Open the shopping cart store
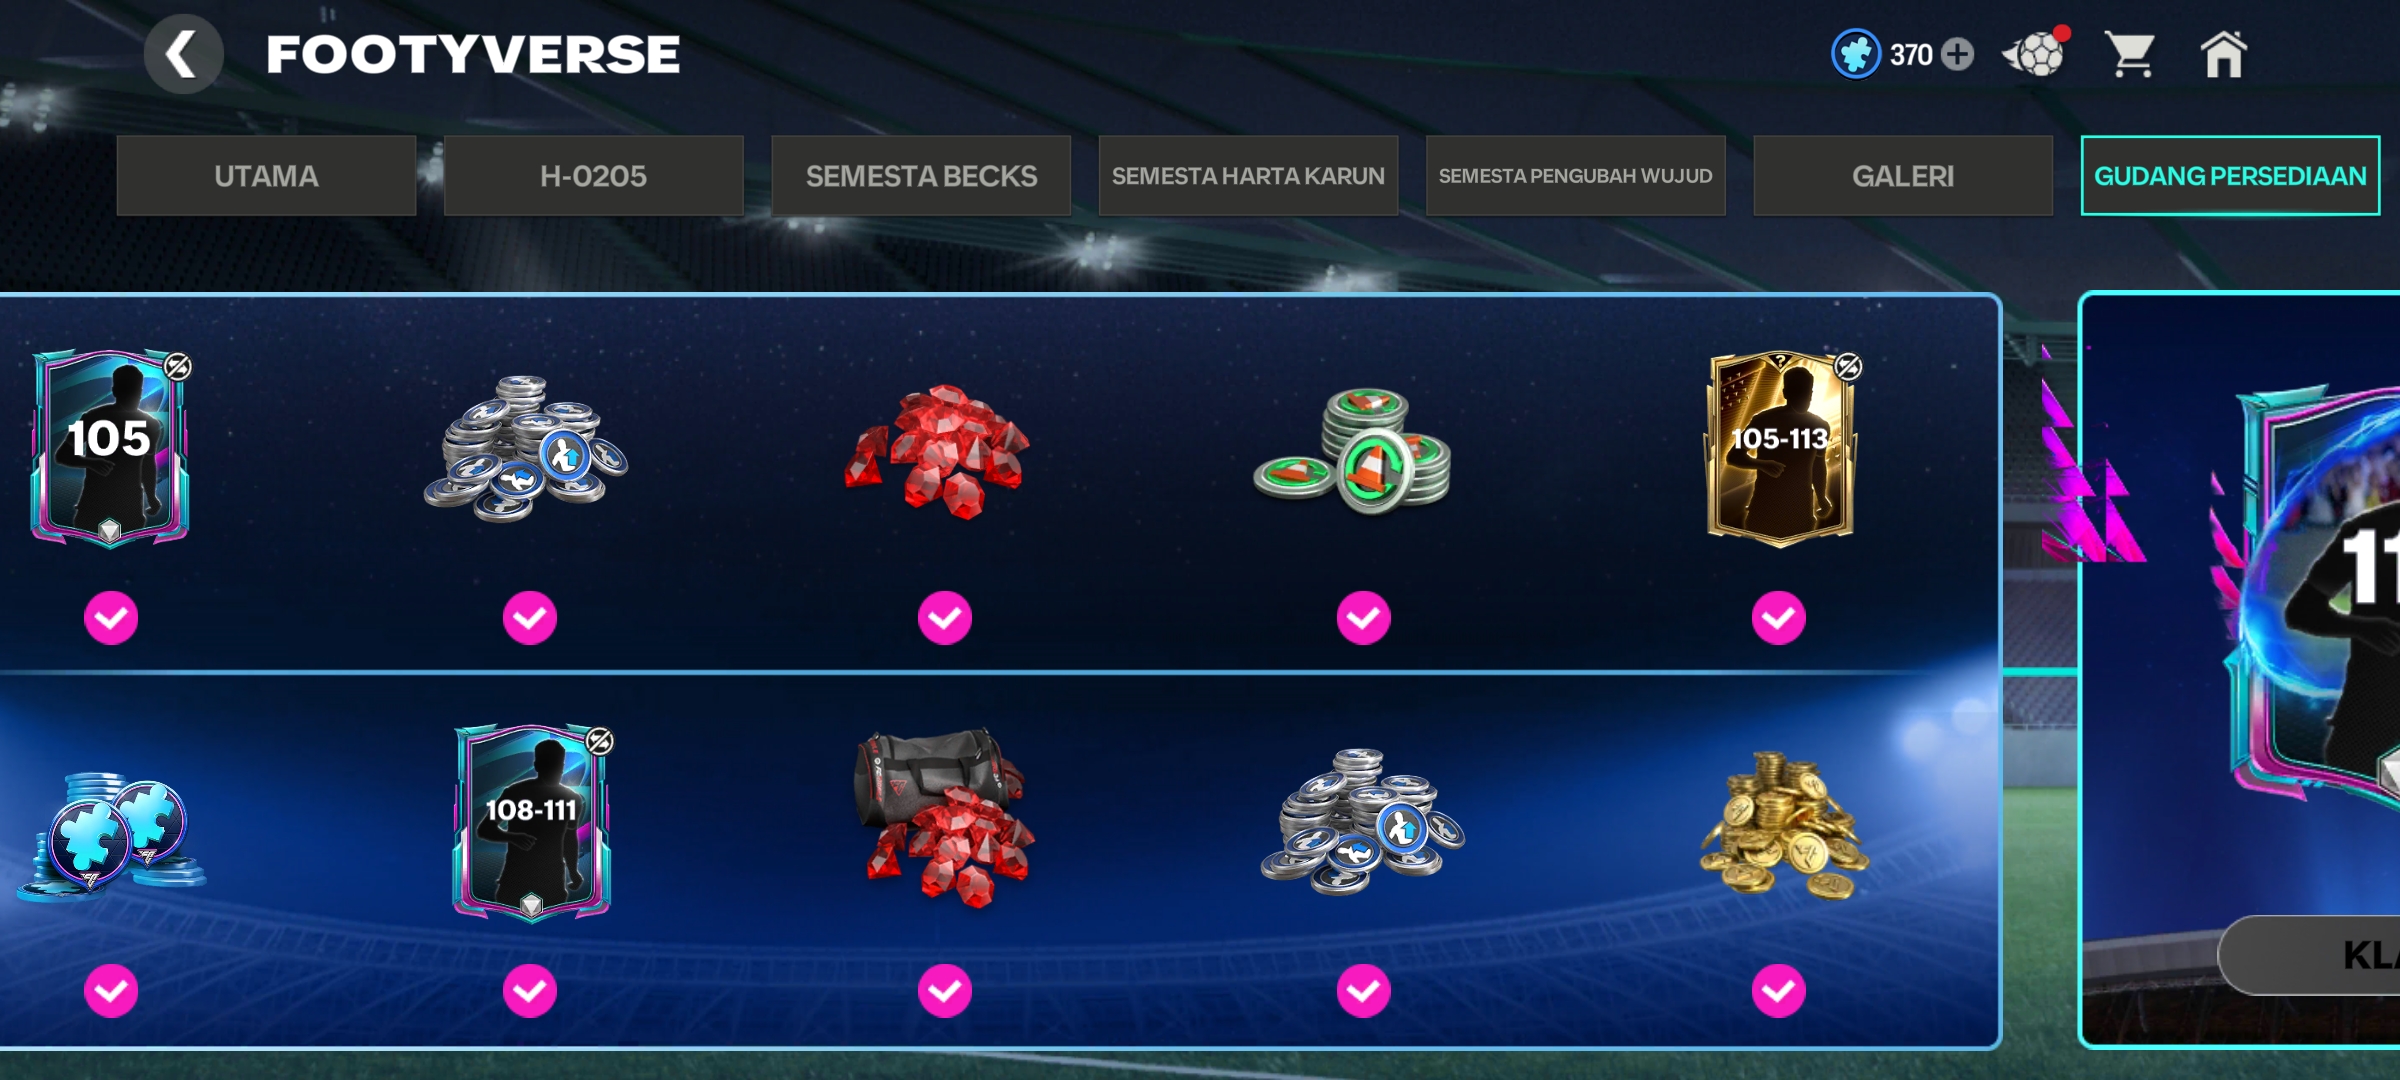The height and width of the screenshot is (1080, 2400). click(2130, 54)
